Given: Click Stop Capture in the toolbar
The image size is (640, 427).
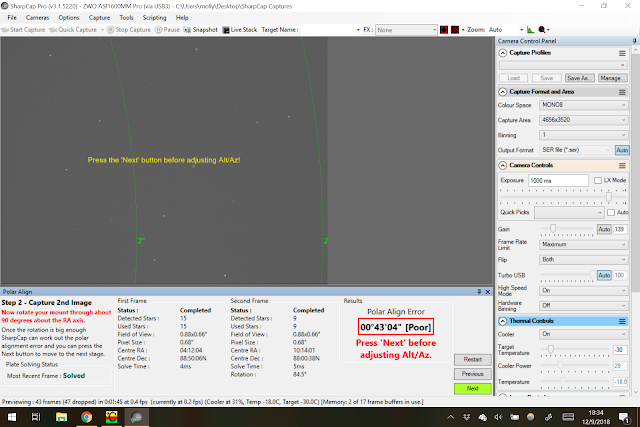Looking at the screenshot, I should [129, 30].
